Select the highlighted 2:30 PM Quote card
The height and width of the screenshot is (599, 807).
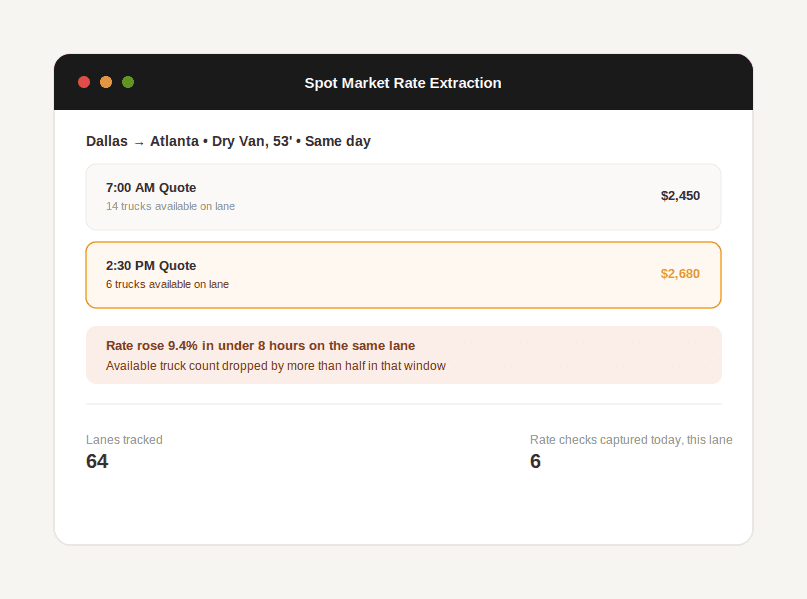tap(404, 275)
